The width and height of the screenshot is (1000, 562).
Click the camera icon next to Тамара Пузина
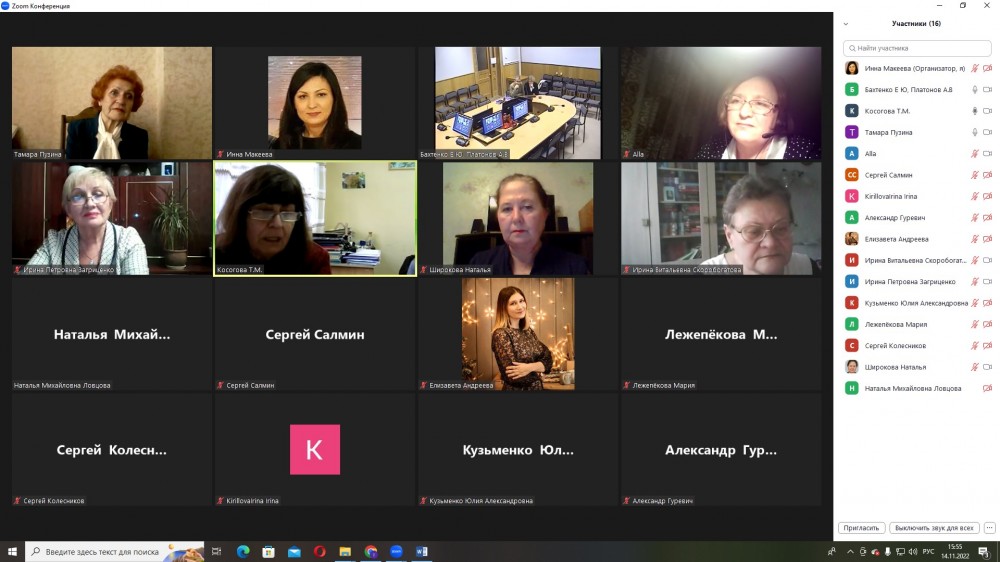click(987, 132)
